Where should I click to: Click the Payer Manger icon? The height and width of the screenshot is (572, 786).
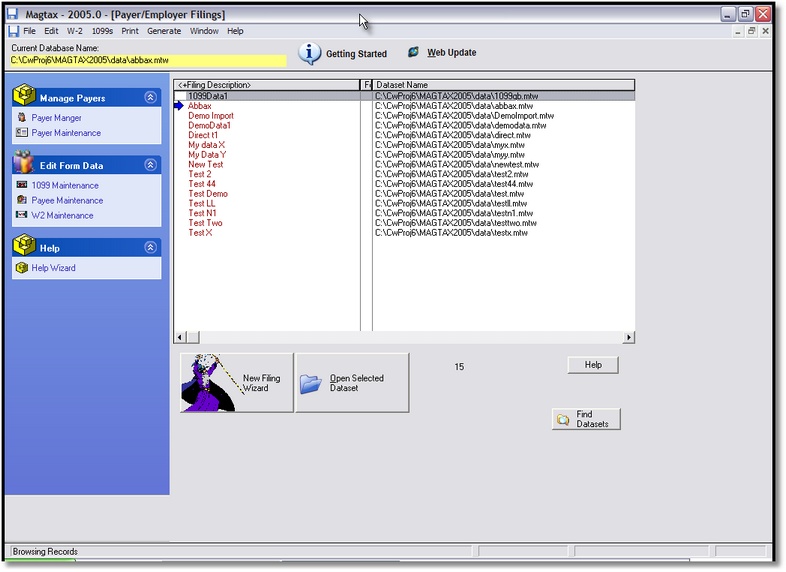[x=22, y=117]
